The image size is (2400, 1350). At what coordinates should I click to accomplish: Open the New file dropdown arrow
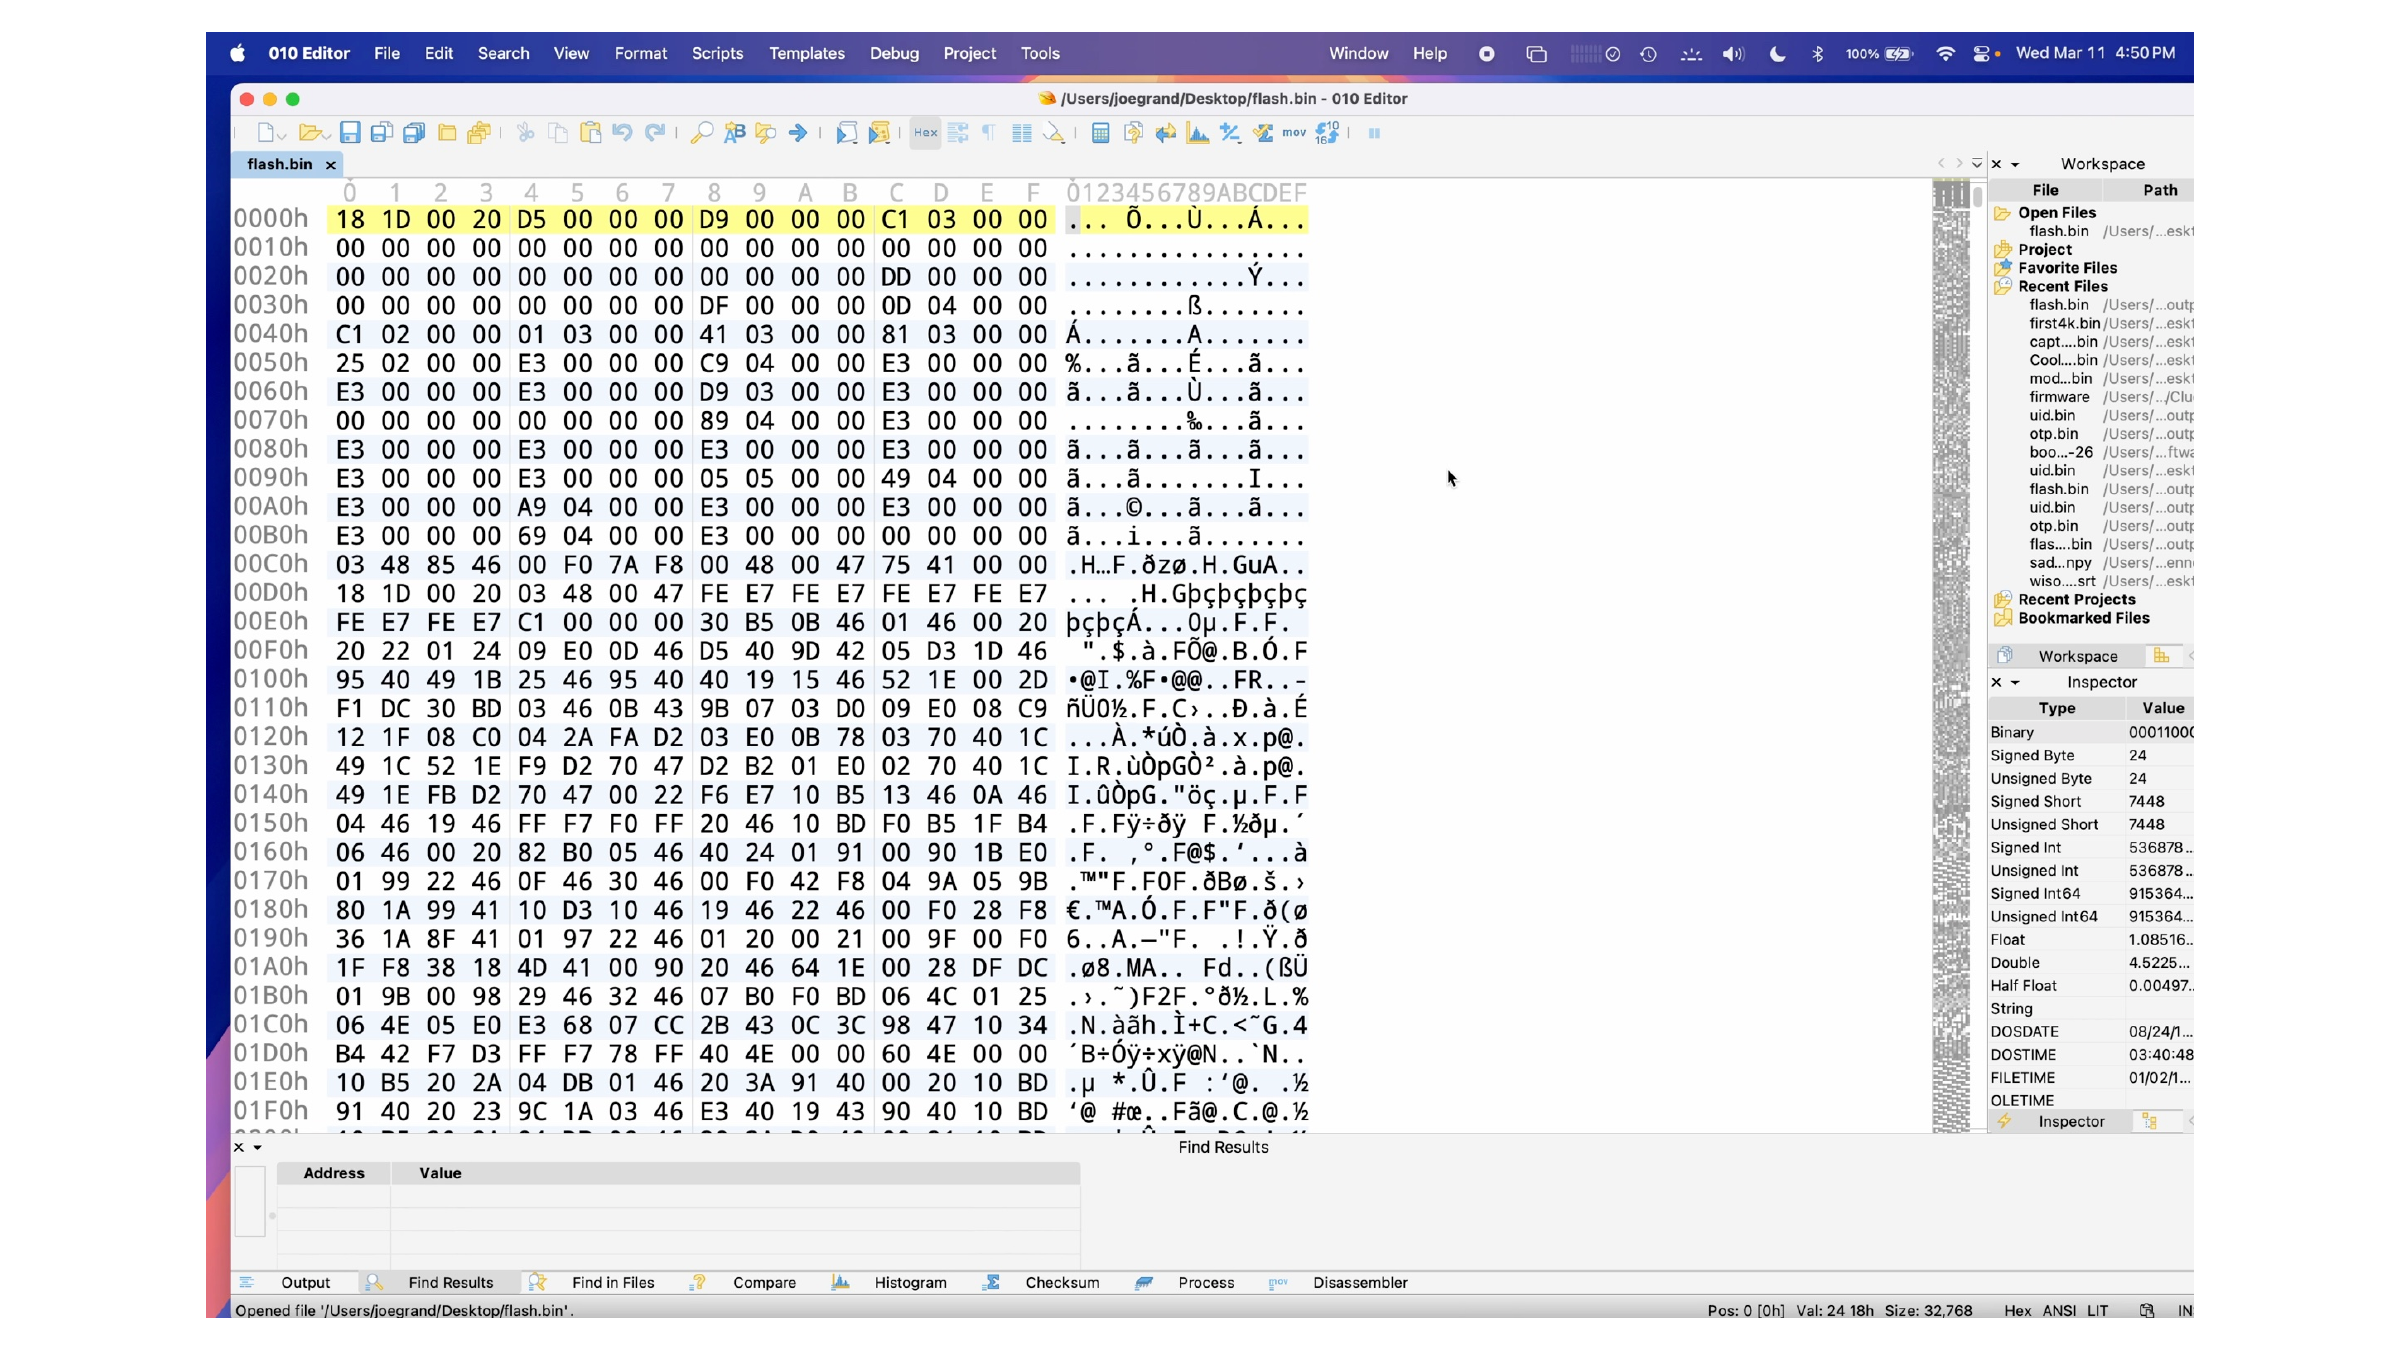click(282, 136)
